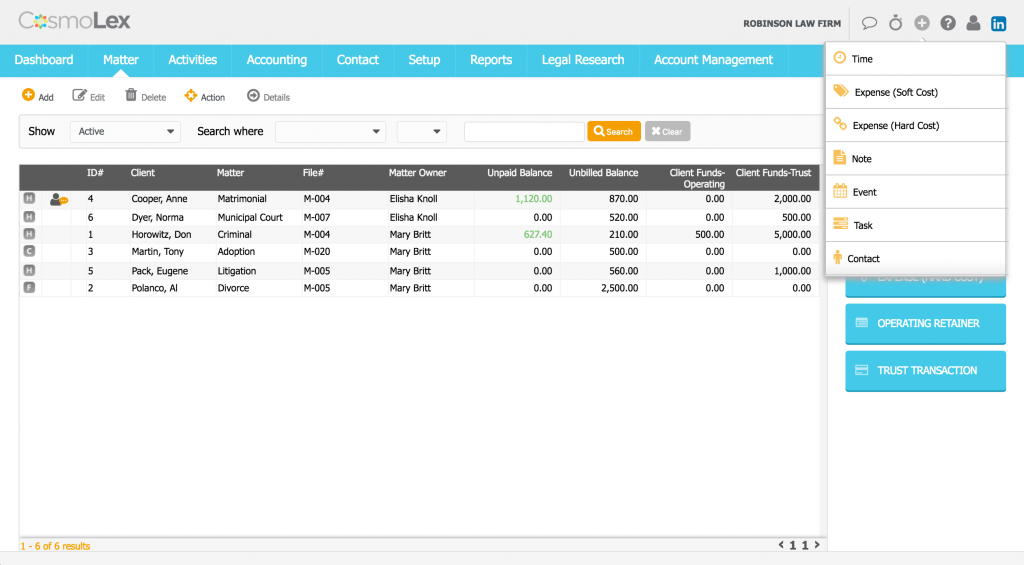Click the search text input field
Screen dimensions: 1024x565
pos(524,131)
